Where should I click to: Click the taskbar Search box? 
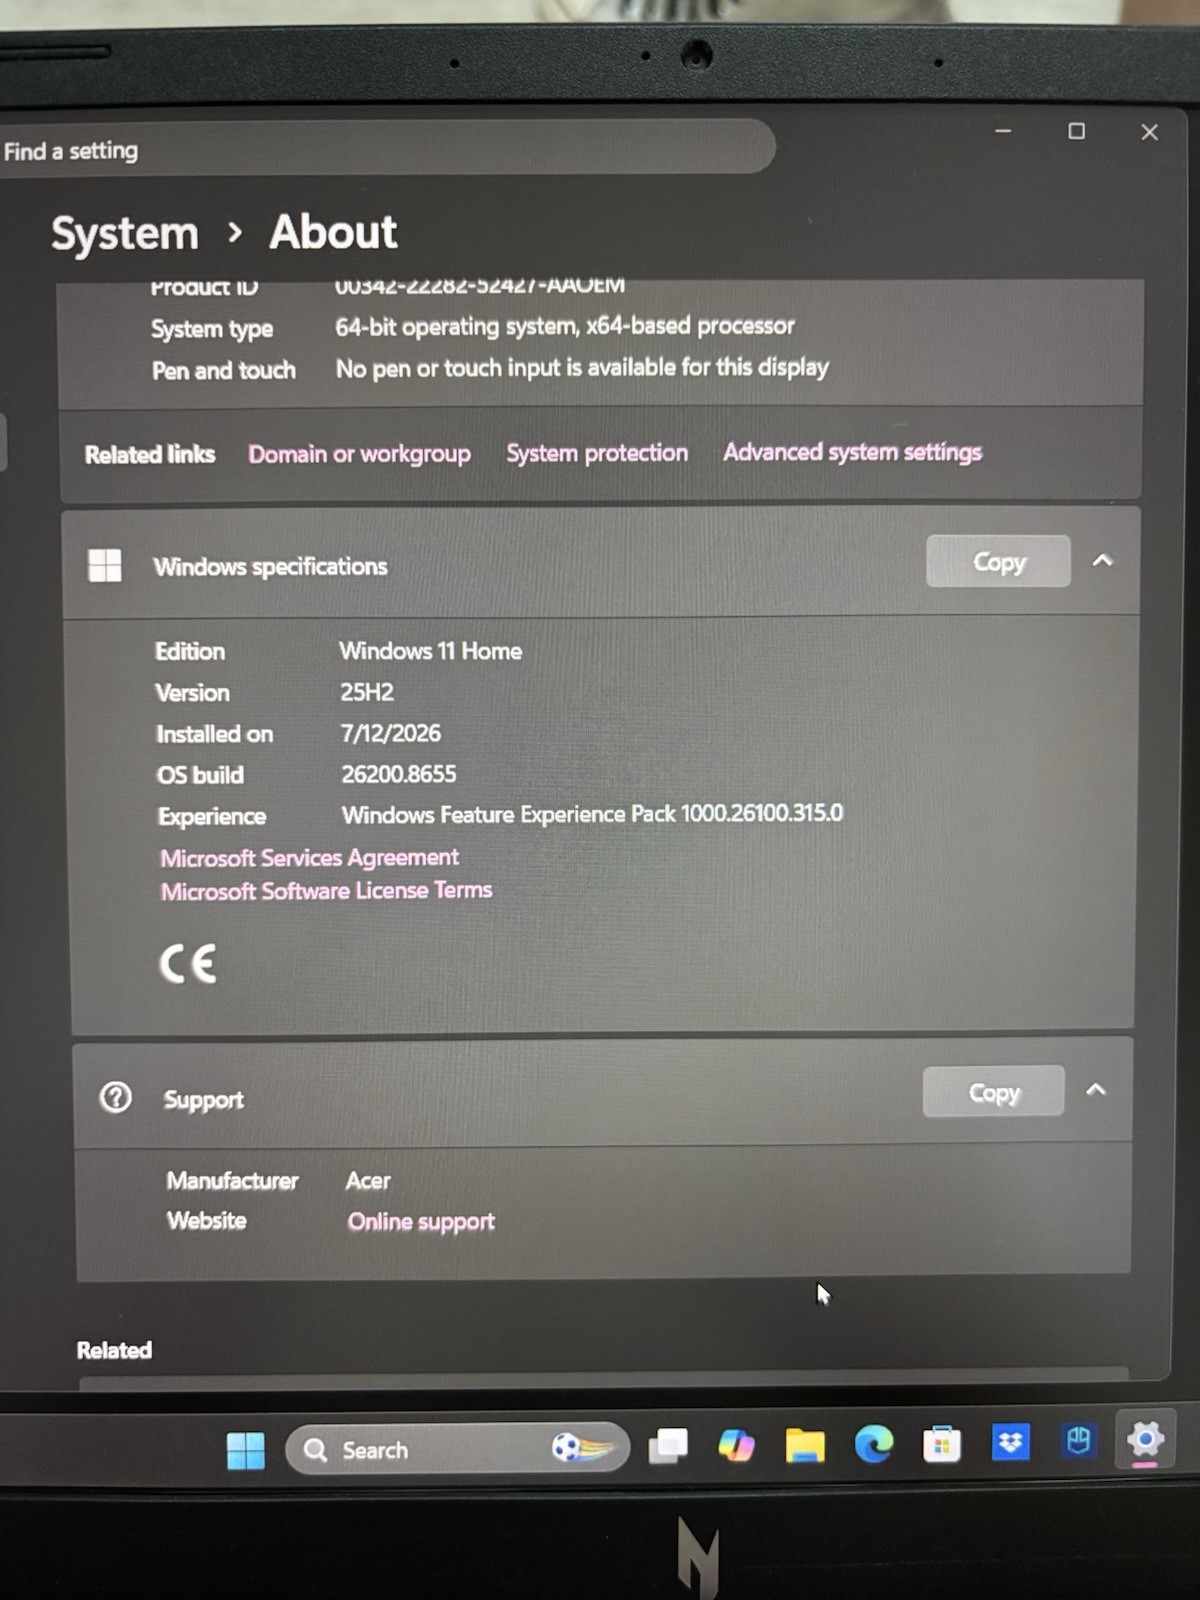pos(458,1449)
